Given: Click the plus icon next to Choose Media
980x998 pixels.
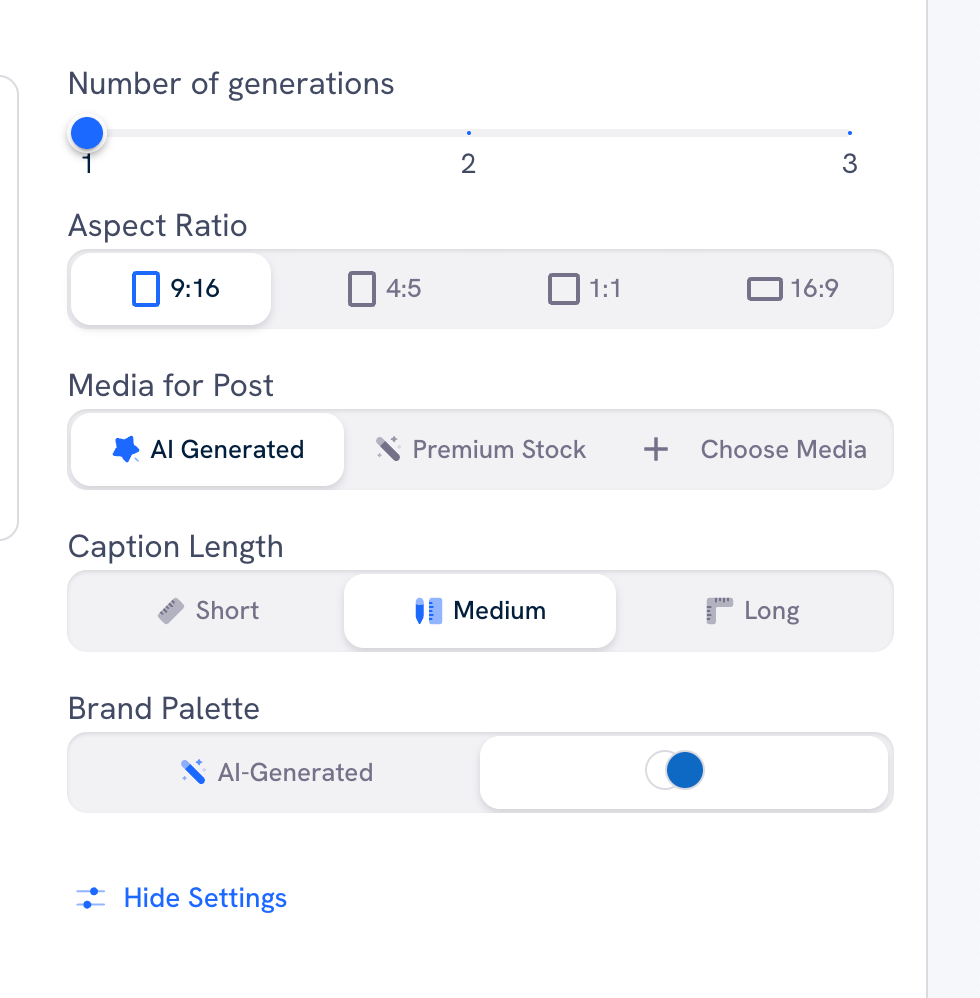Looking at the screenshot, I should (x=655, y=449).
